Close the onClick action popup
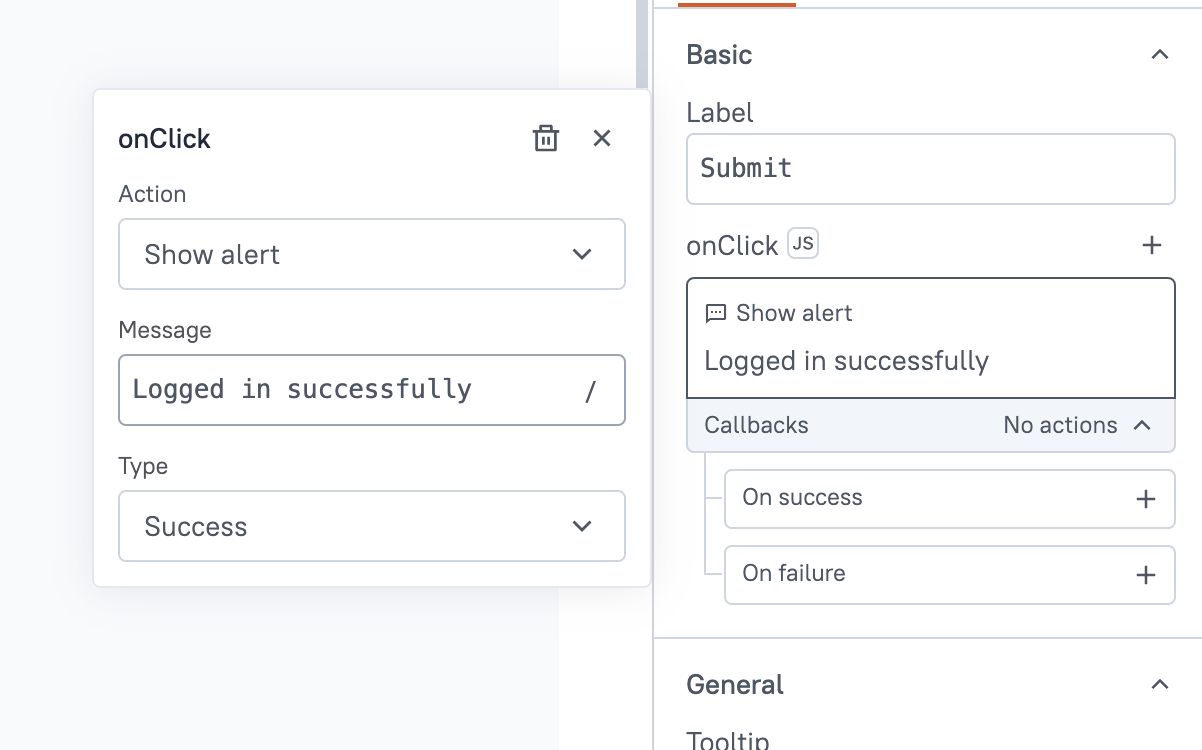1202x750 pixels. (x=602, y=139)
